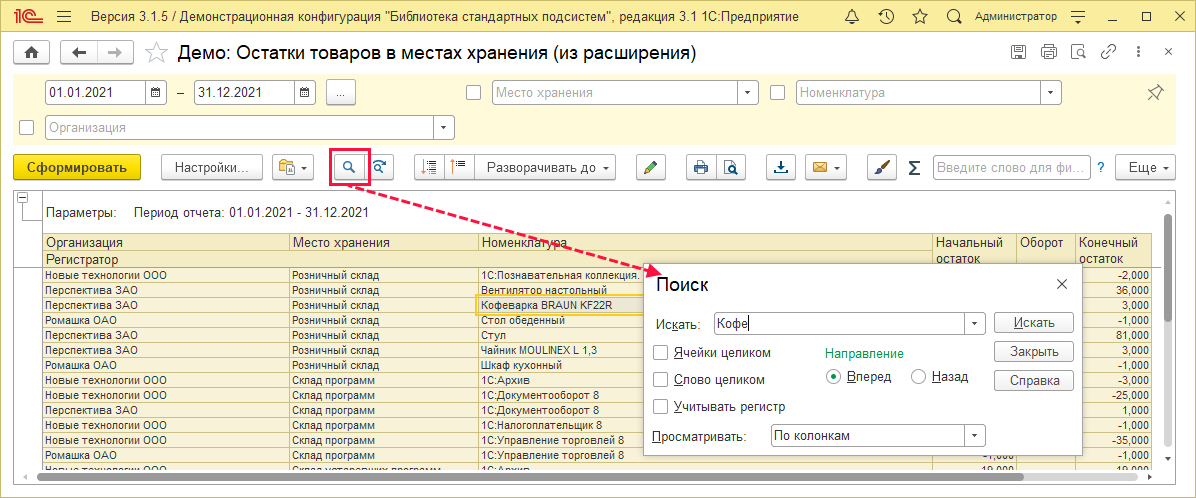Collapse the Параметры group minus box
The height and width of the screenshot is (498, 1196).
tap(23, 197)
